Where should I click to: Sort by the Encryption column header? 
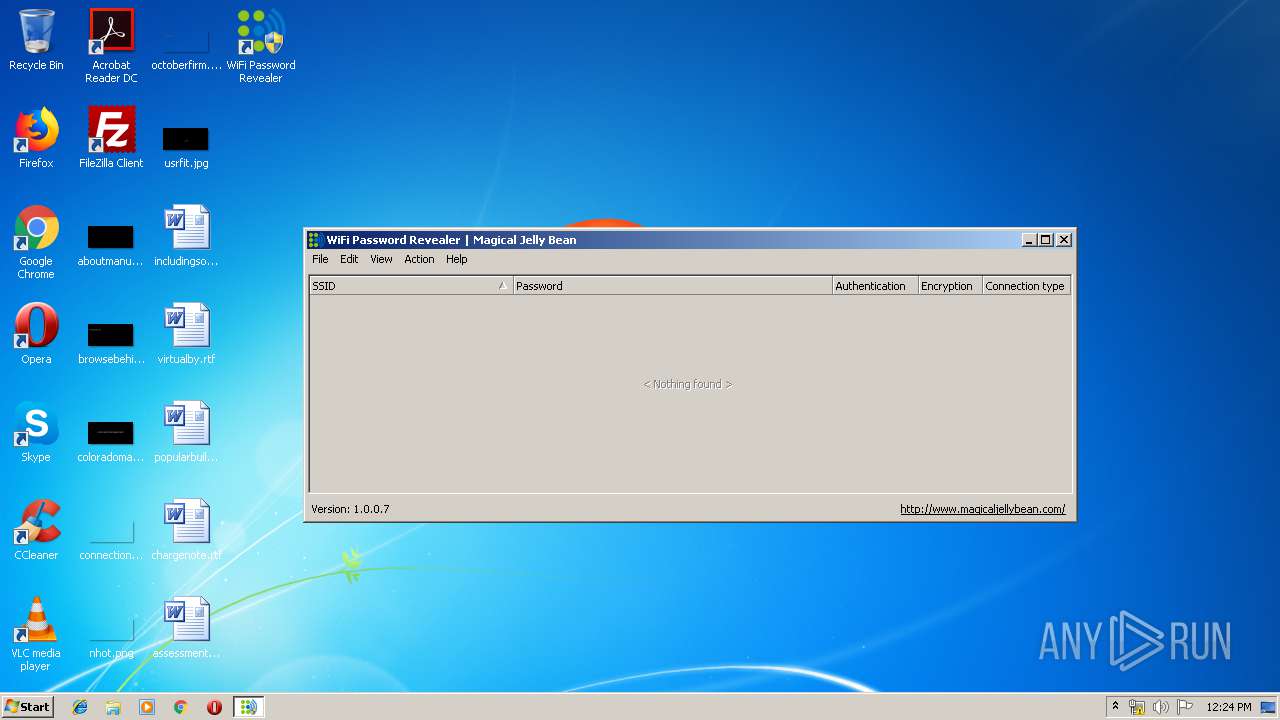950,286
